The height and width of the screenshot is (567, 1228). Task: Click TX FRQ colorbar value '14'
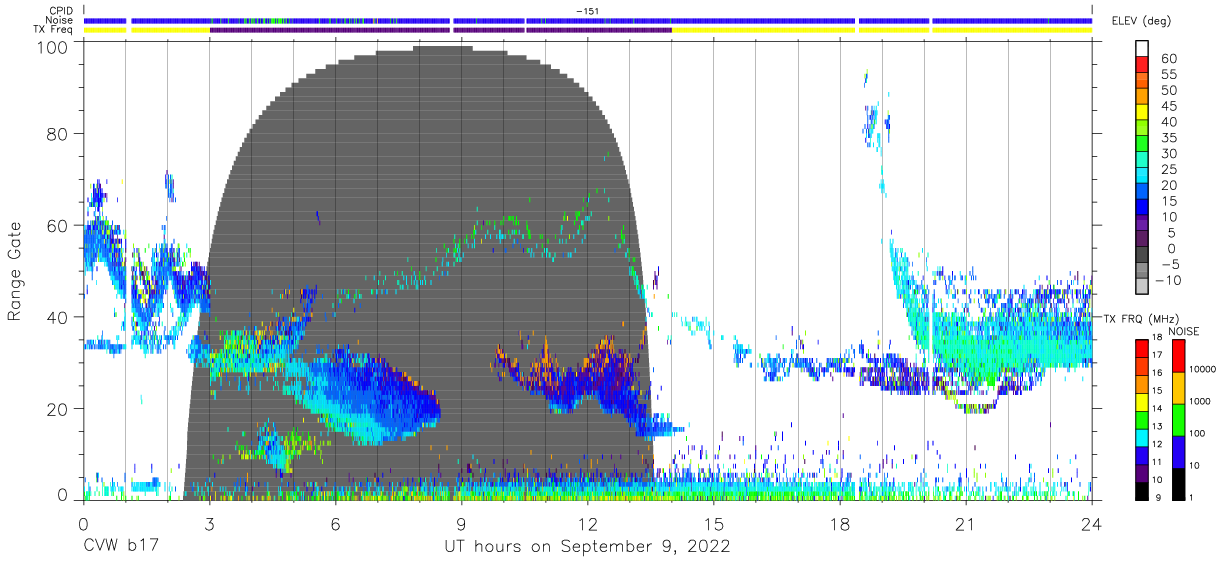(1157, 409)
